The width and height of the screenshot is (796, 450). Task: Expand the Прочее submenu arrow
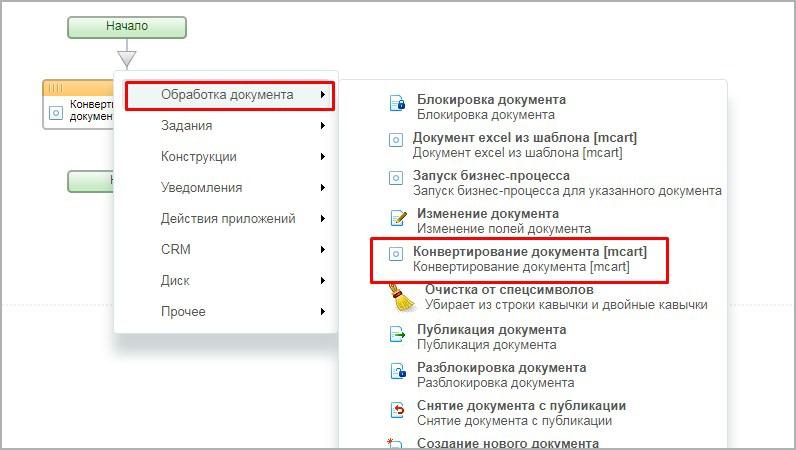click(x=322, y=311)
